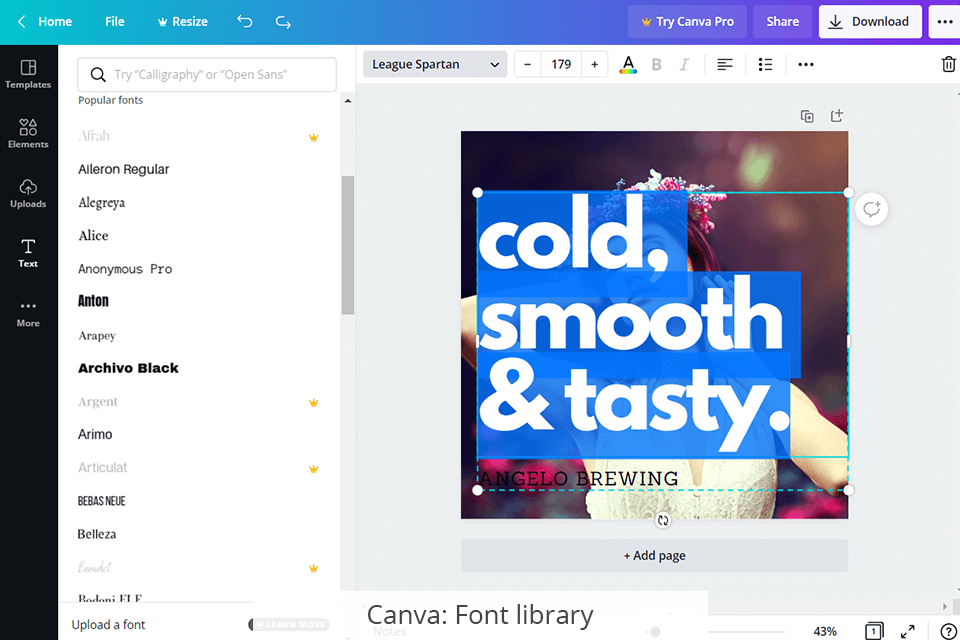Image resolution: width=960 pixels, height=640 pixels.
Task: Select the Anton font
Action: pos(93,301)
